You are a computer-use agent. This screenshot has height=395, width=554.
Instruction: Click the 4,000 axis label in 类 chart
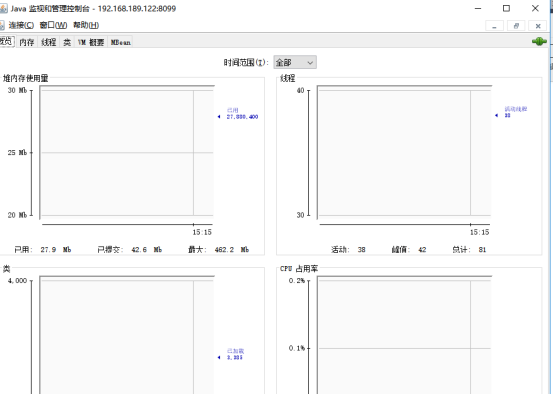click(17, 281)
